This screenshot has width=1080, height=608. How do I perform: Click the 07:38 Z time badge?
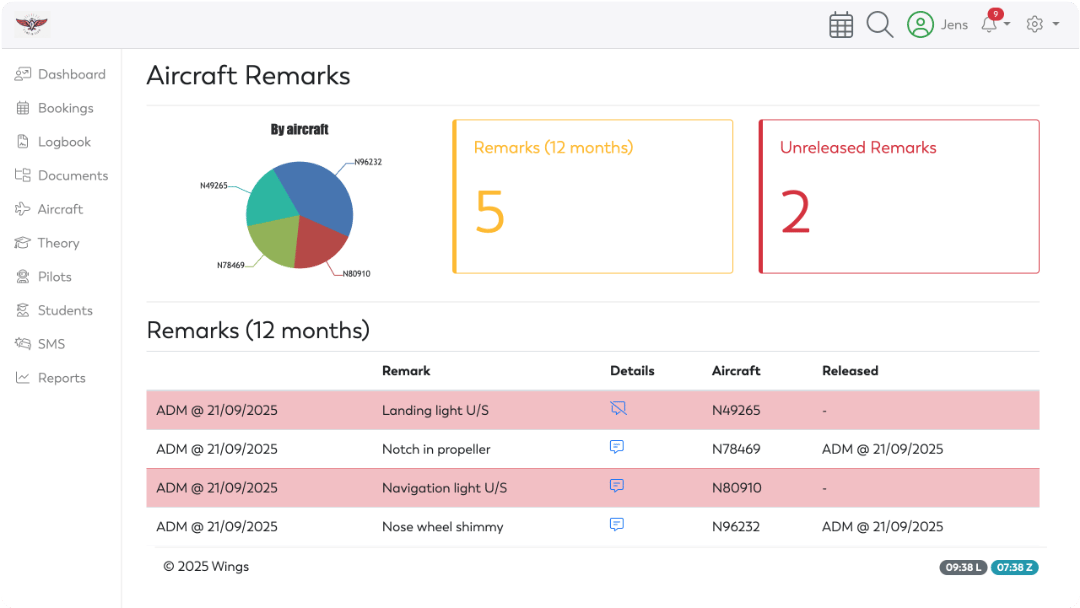click(x=1015, y=568)
